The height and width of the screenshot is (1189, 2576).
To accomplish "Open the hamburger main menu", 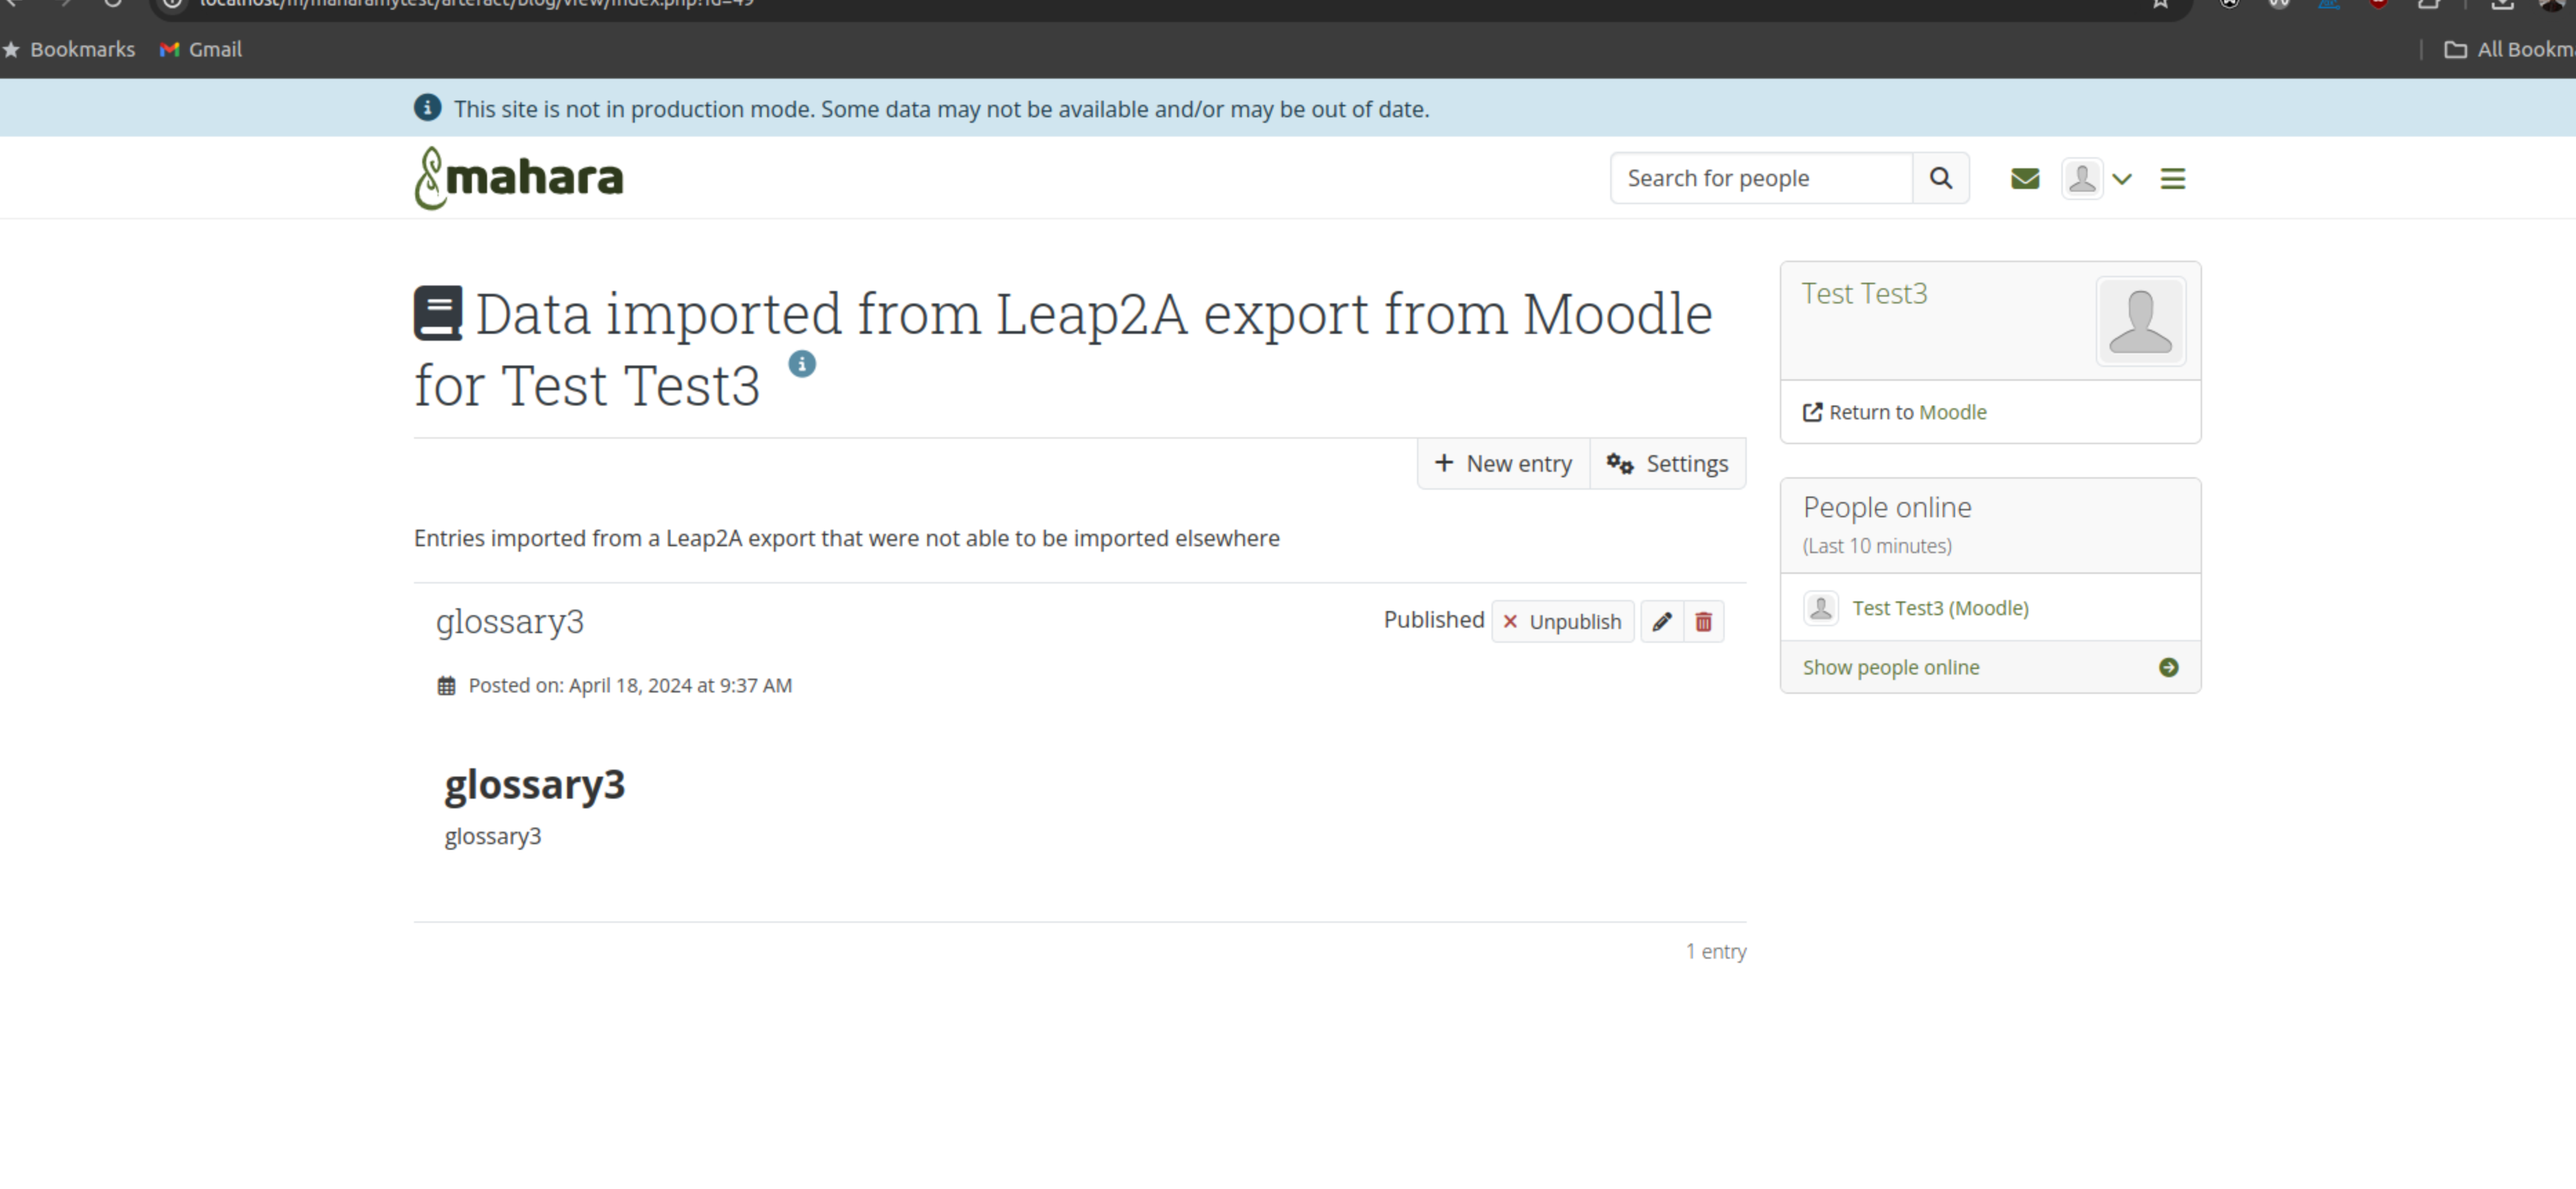I will [x=2172, y=178].
